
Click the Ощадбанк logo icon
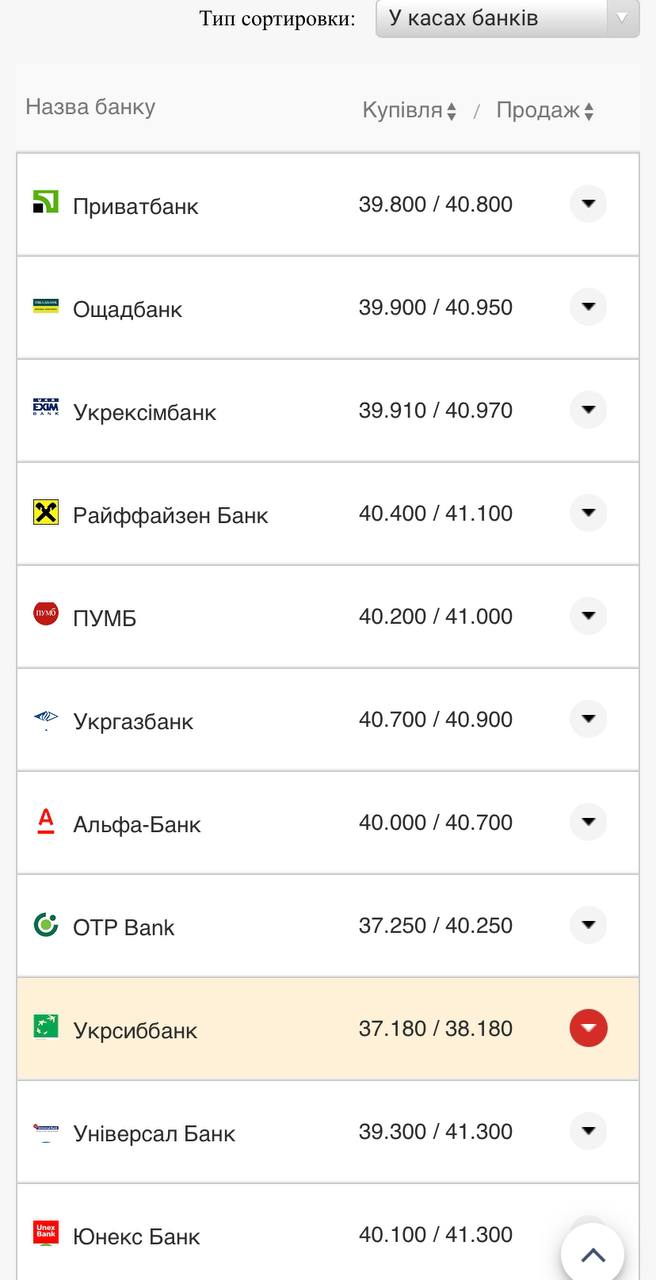pyautogui.click(x=46, y=306)
